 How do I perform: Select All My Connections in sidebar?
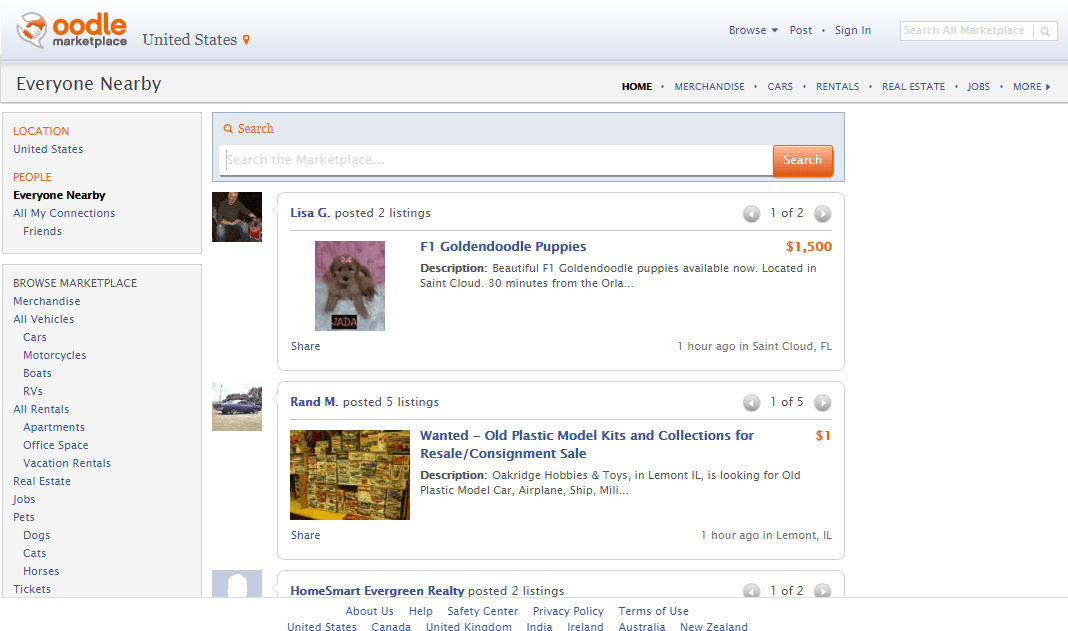click(64, 213)
